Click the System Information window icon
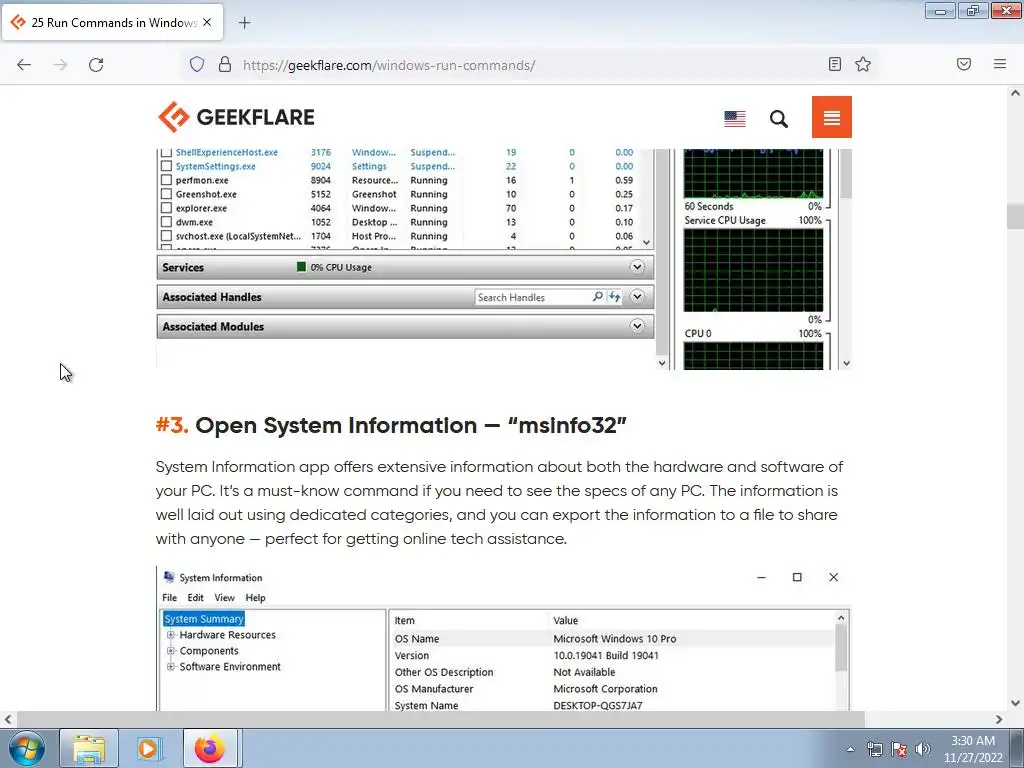 click(169, 577)
